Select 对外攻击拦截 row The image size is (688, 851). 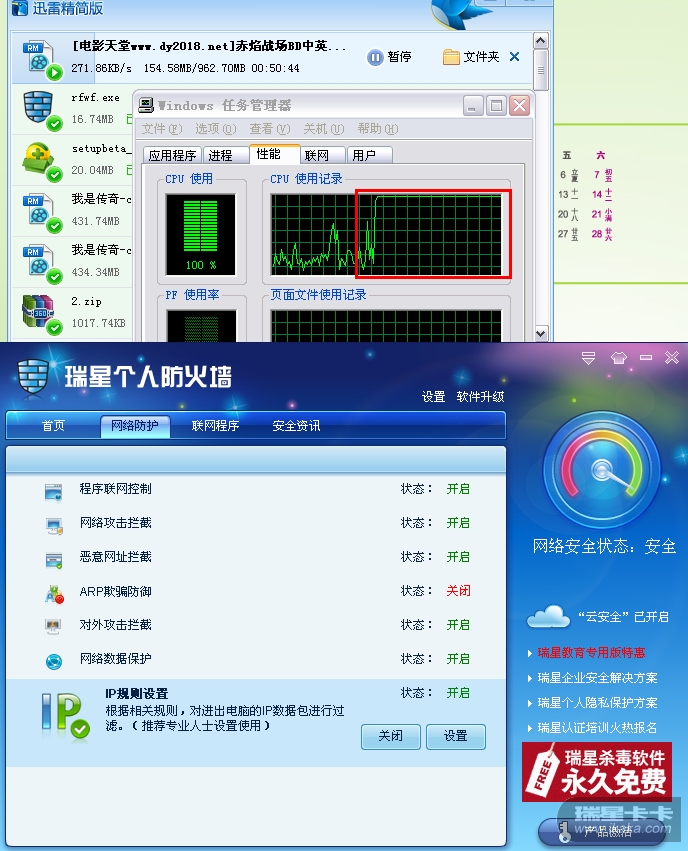(256, 625)
